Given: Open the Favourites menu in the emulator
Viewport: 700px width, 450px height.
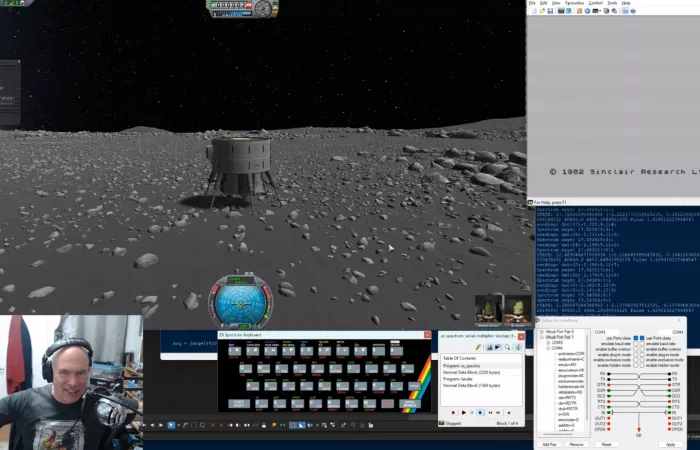Looking at the screenshot, I should coord(575,3).
